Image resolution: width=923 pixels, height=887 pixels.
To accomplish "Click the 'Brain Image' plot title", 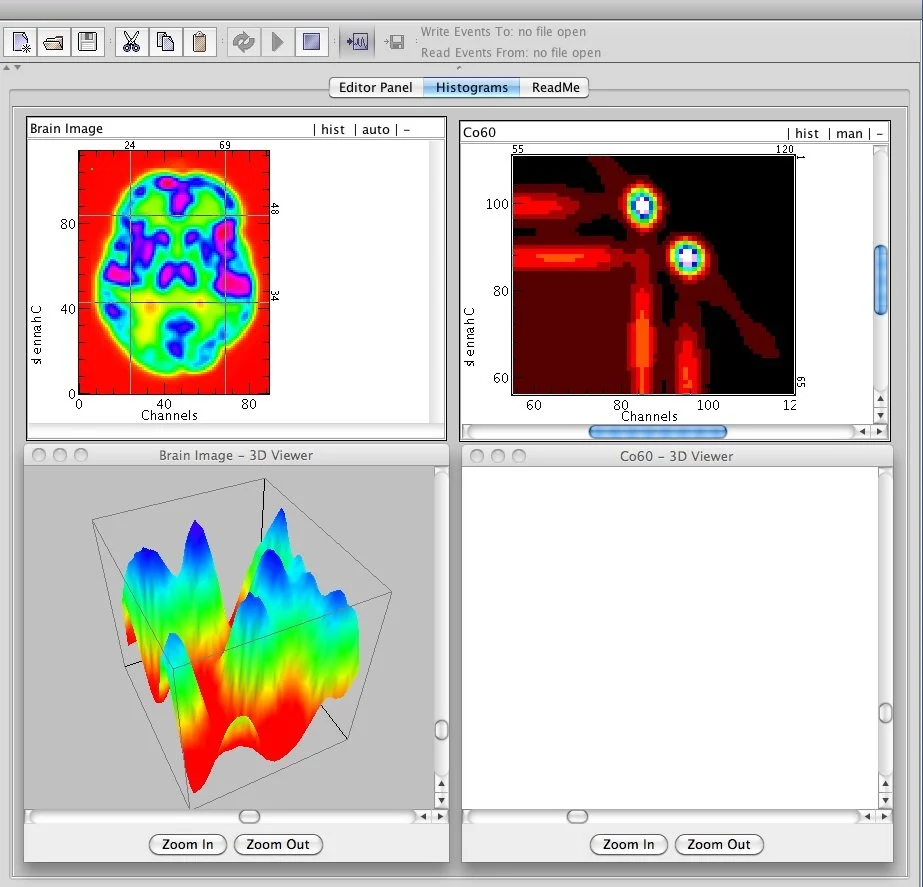I will [67, 128].
